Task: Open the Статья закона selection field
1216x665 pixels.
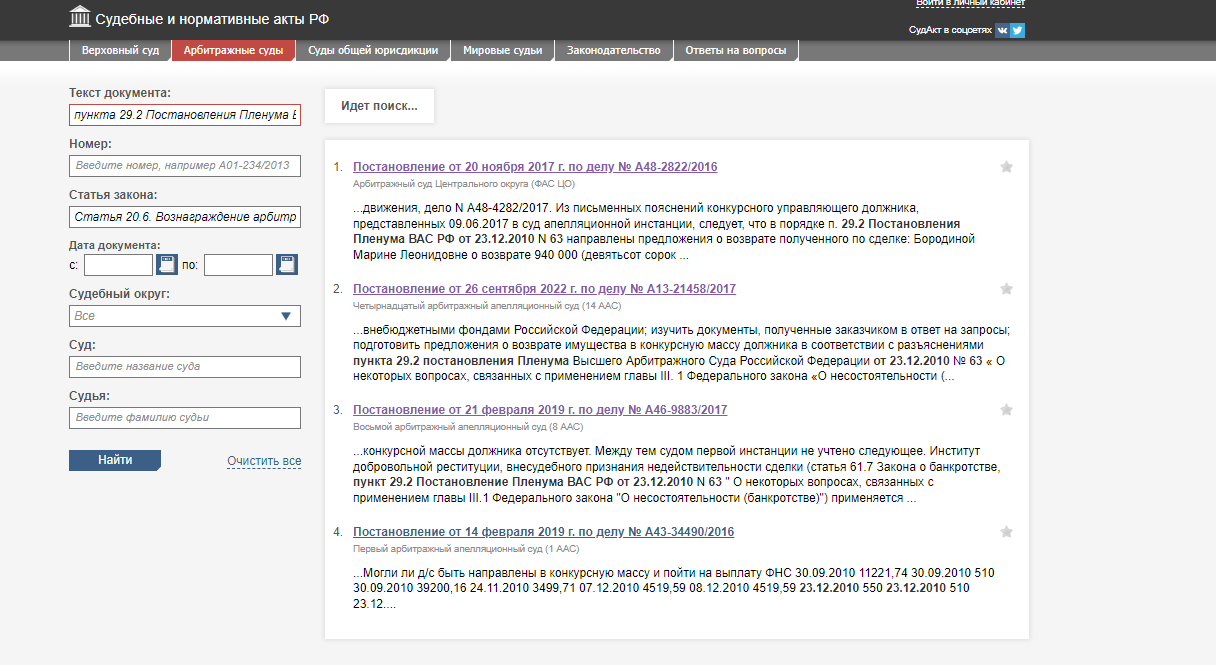Action: pyautogui.click(x=185, y=217)
